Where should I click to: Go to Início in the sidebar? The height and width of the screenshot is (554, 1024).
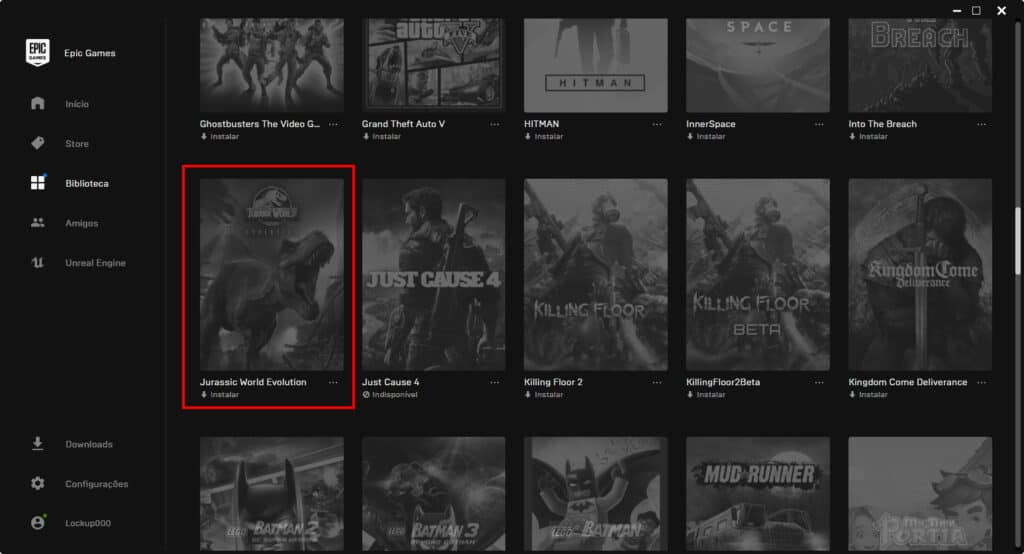pyautogui.click(x=77, y=104)
